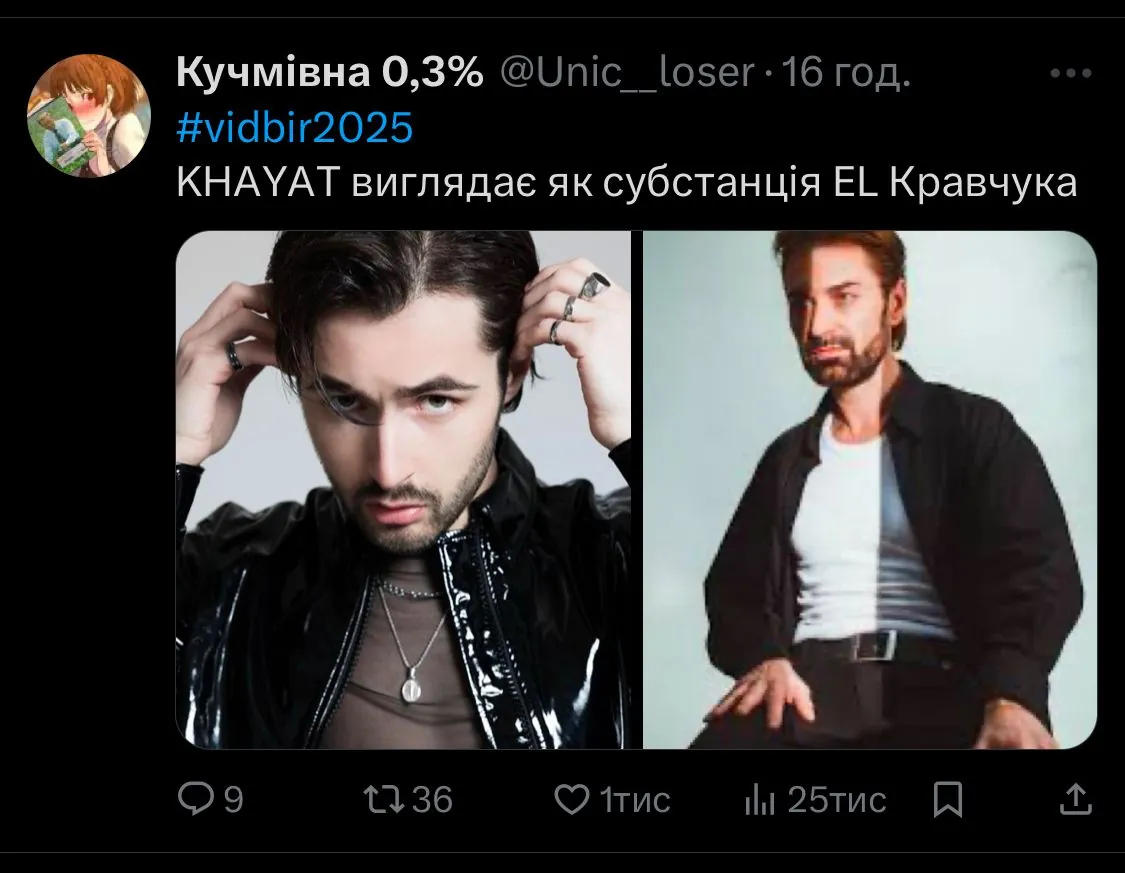
Task: Expand the three-dot more options menu
Action: (x=1070, y=72)
